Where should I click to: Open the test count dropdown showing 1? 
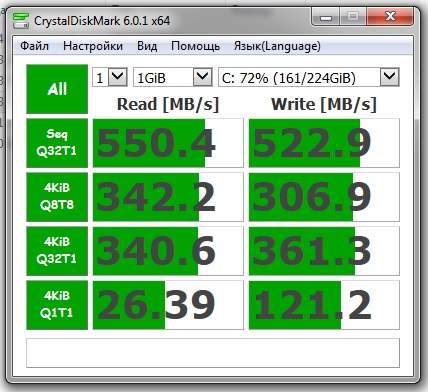tap(110, 77)
